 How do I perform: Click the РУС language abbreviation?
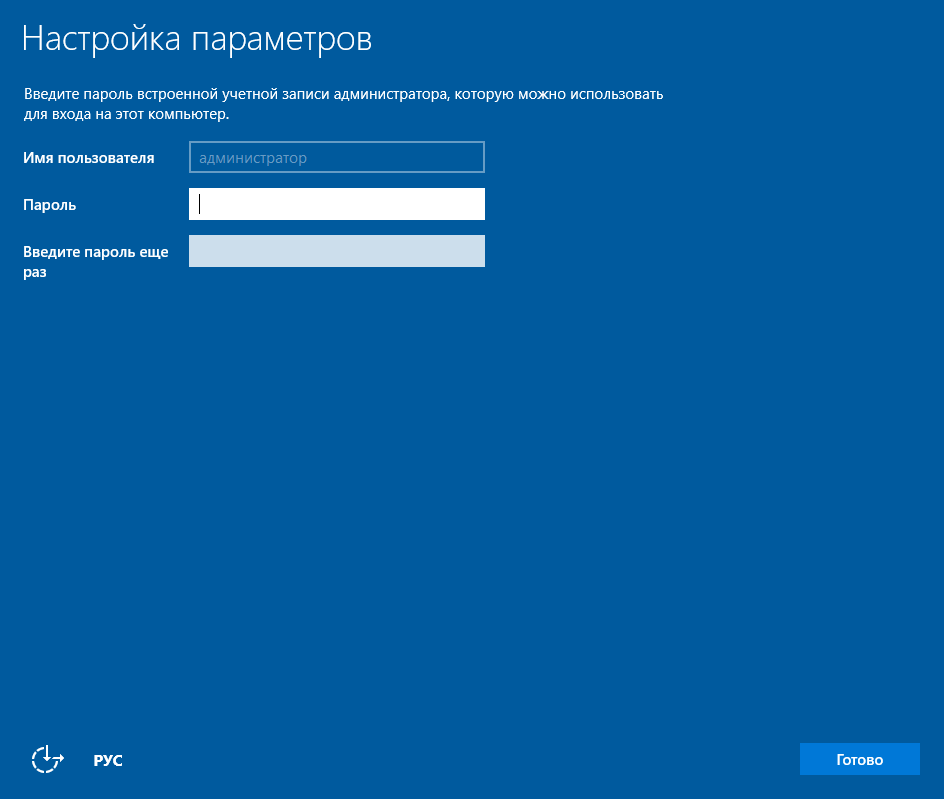[108, 760]
